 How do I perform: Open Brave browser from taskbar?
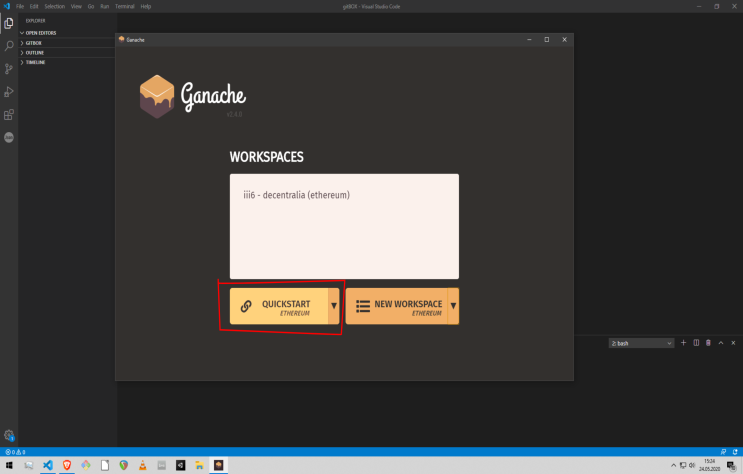click(x=67, y=465)
